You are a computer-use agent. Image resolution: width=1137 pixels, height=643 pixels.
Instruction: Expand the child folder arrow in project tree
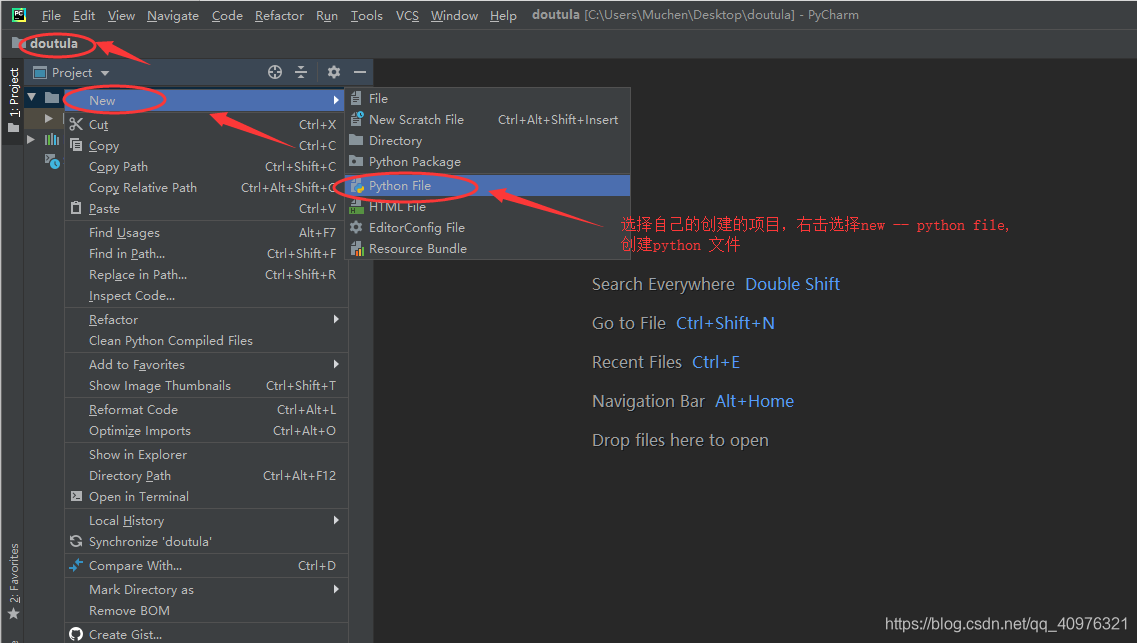(x=49, y=118)
